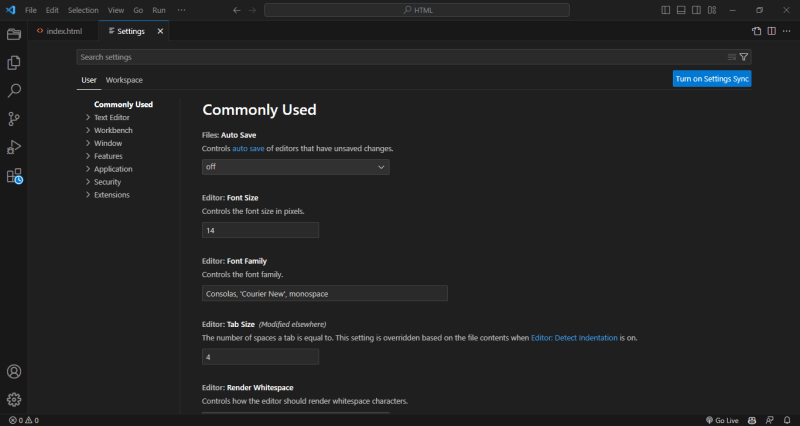Open the Explorer view in activity bar
Image resolution: width=800 pixels, height=426 pixels.
(x=14, y=62)
